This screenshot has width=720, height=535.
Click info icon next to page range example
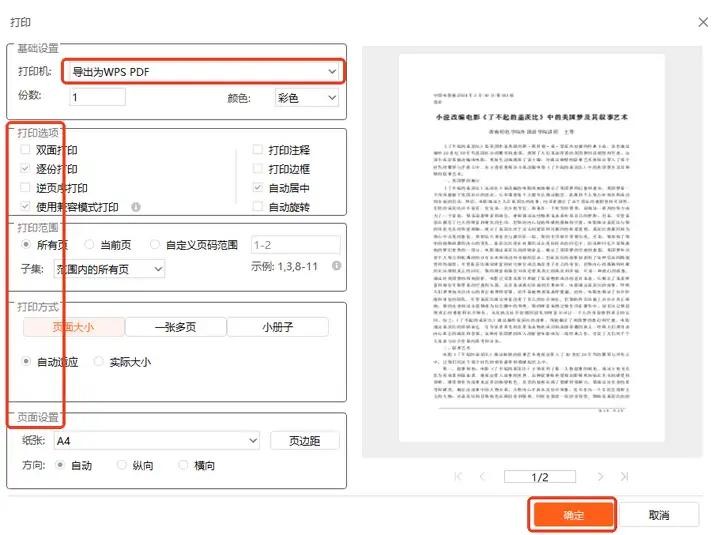pyautogui.click(x=336, y=266)
